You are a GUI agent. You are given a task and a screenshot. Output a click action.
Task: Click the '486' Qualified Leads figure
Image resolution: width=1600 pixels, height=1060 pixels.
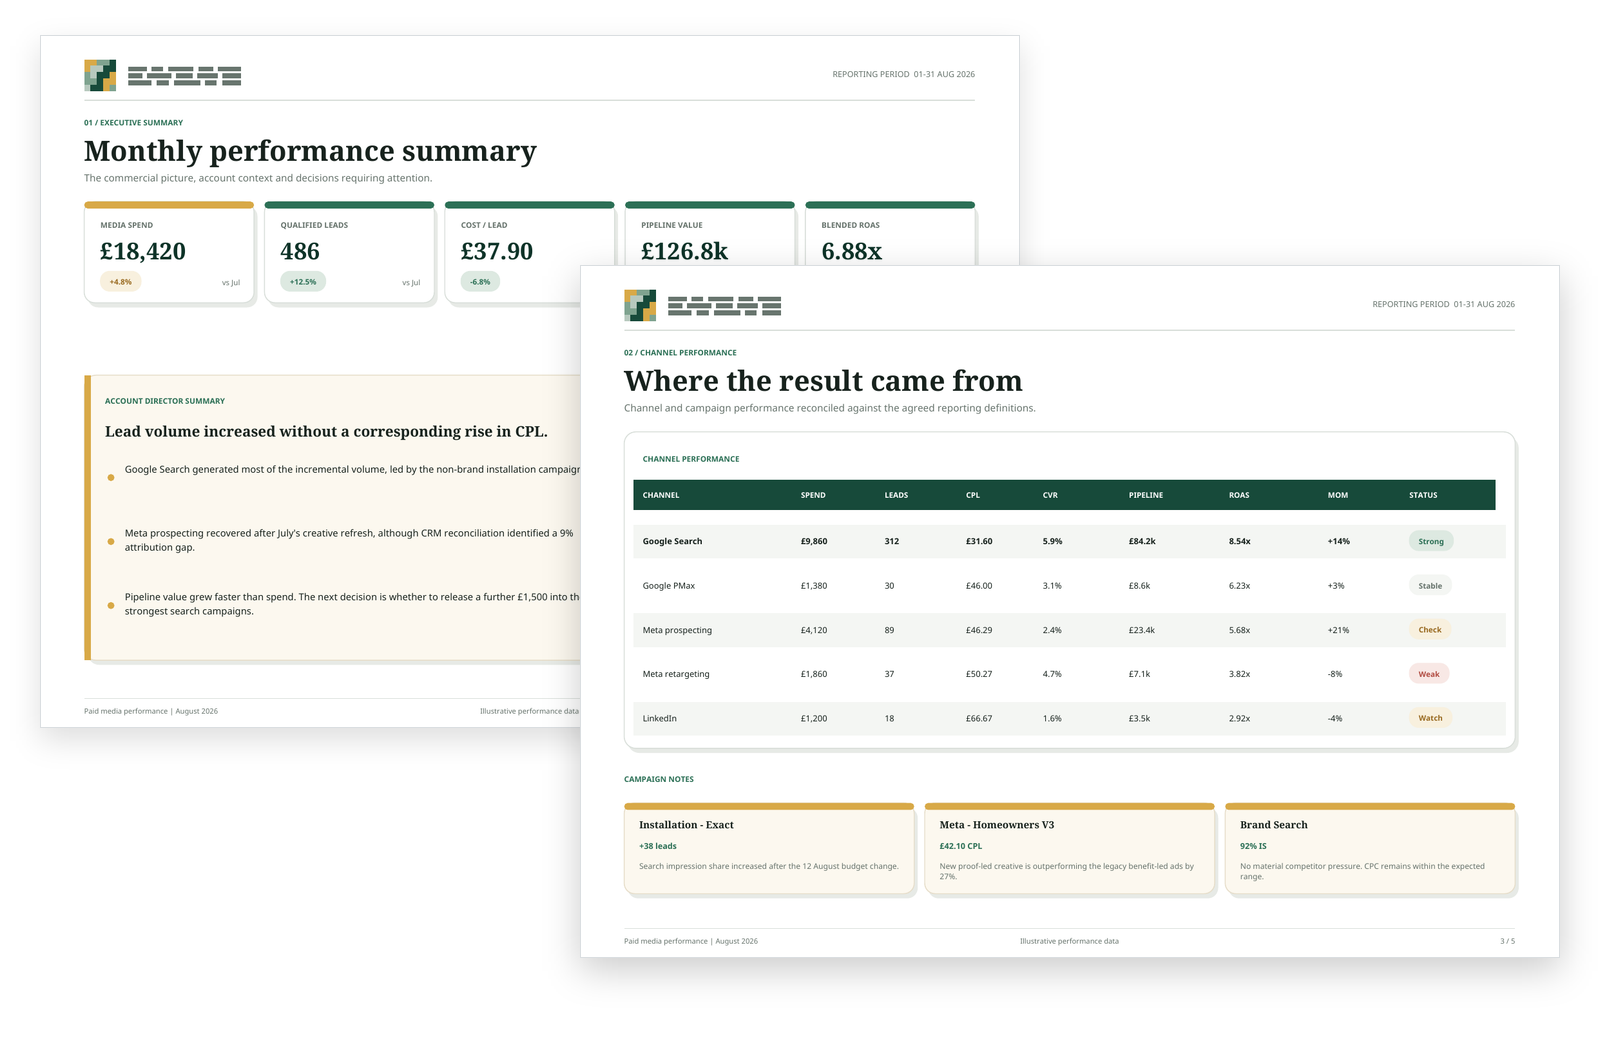(x=300, y=251)
